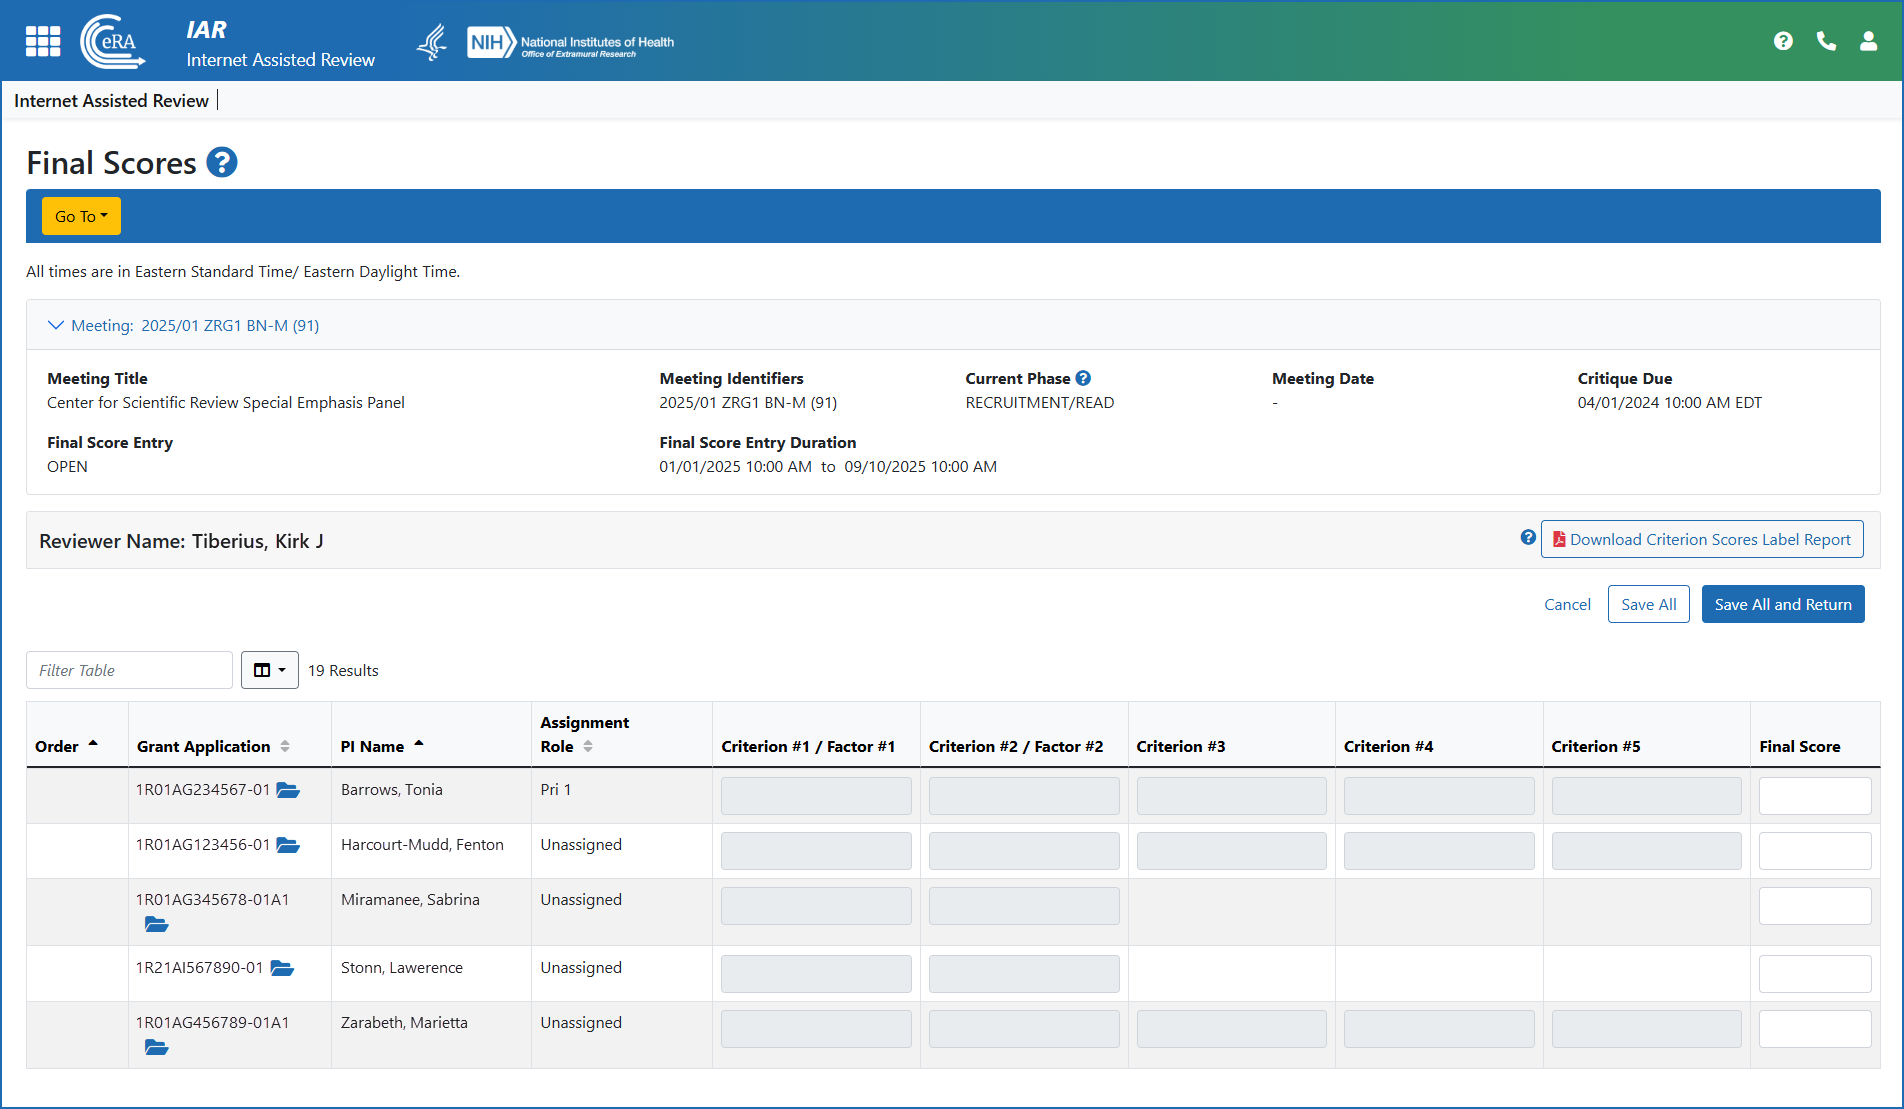This screenshot has width=1904, height=1109.
Task: Click Criterion #4 field for Zarabeth, Marietta
Action: (x=1439, y=1029)
